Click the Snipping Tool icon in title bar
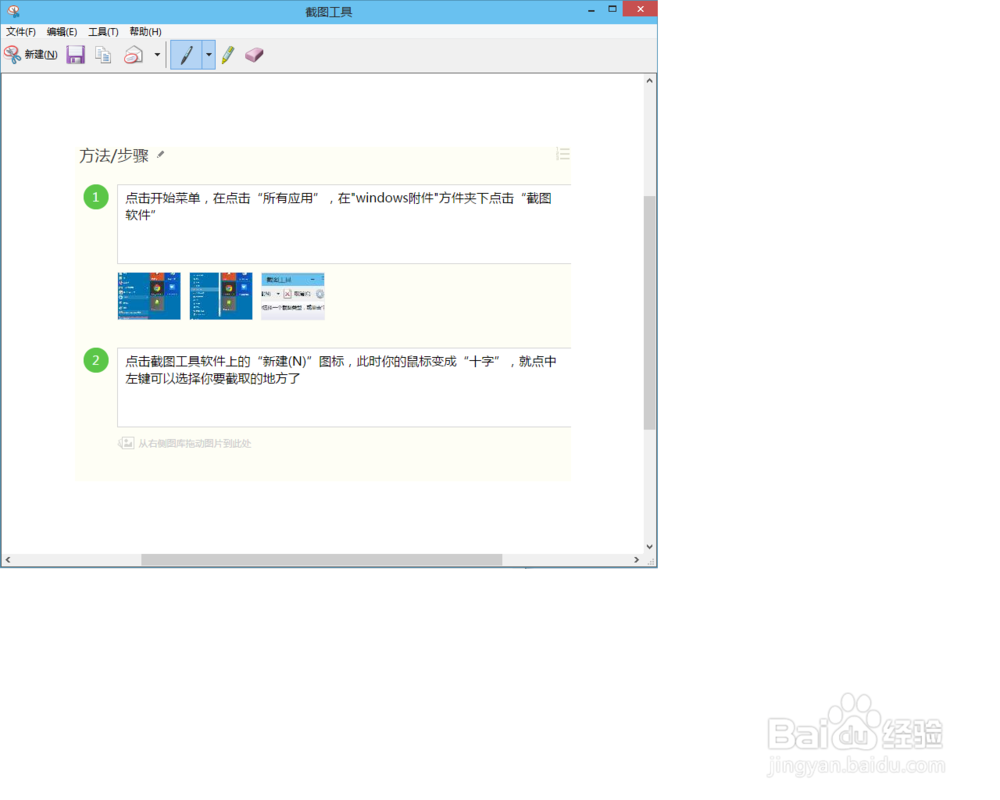Image resolution: width=1000 pixels, height=800 pixels. 13,11
